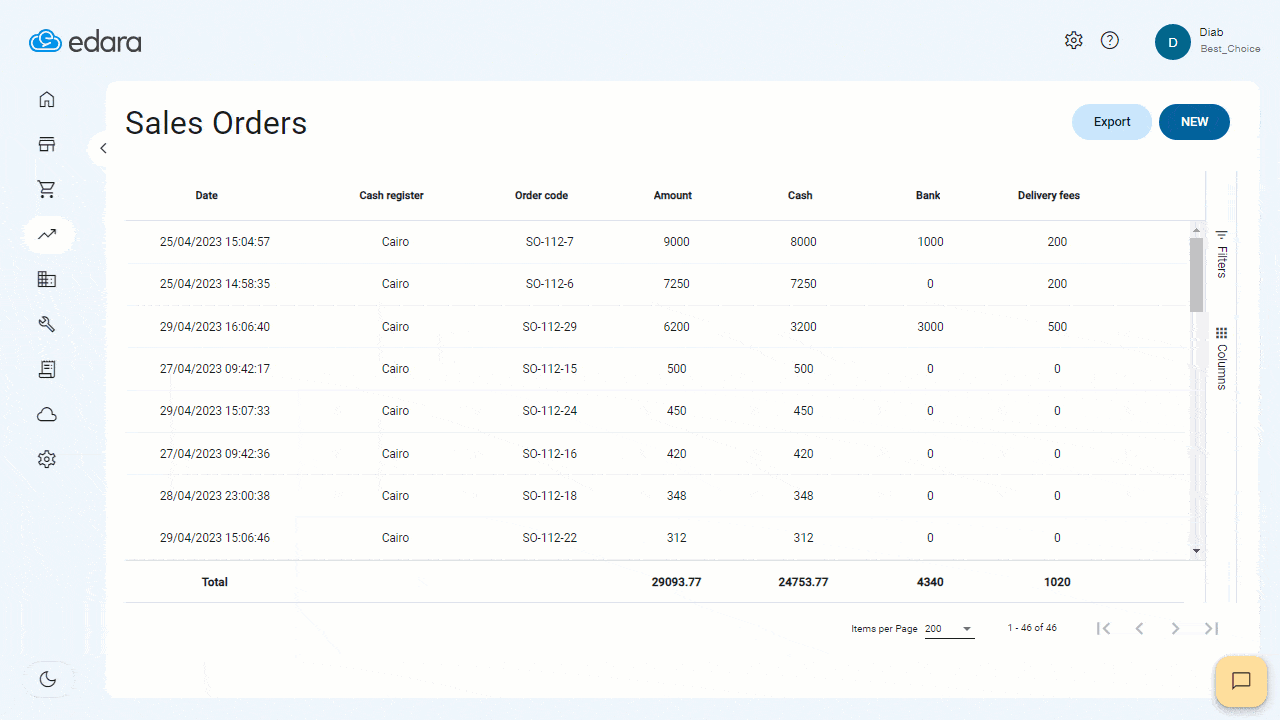Click date 29/04/2023 16:06:40
The height and width of the screenshot is (720, 1280).
[x=215, y=327]
